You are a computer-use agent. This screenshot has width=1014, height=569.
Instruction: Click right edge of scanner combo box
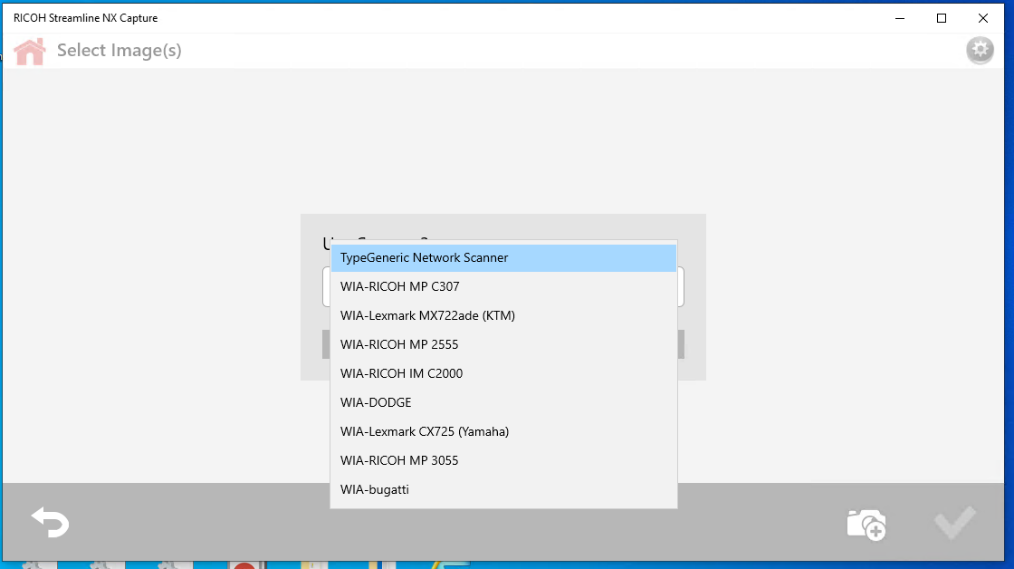coord(681,288)
